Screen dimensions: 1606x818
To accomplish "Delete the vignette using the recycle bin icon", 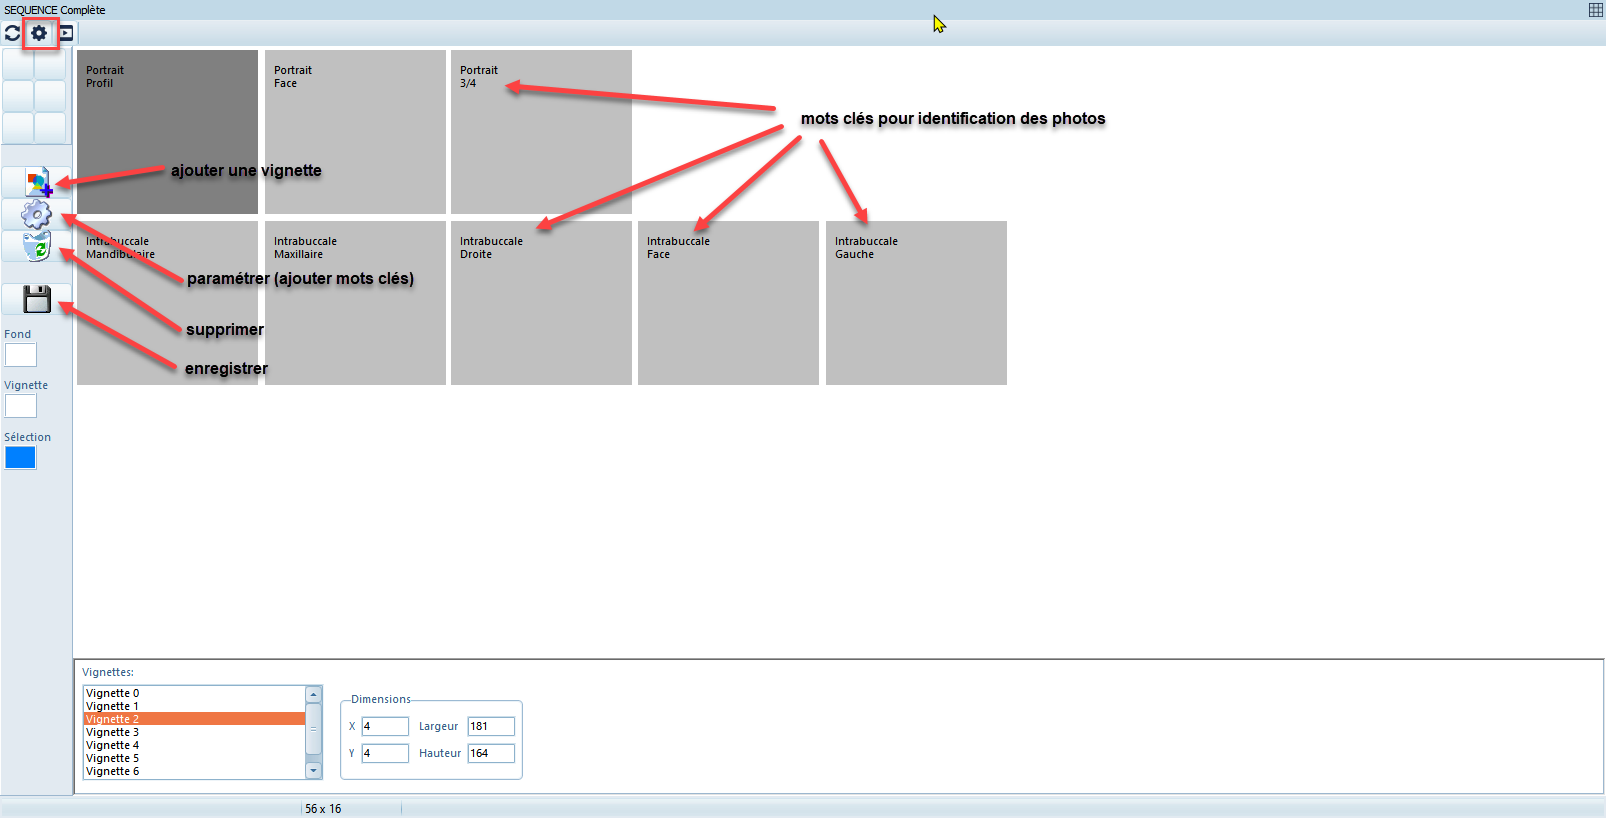I will click(x=37, y=246).
